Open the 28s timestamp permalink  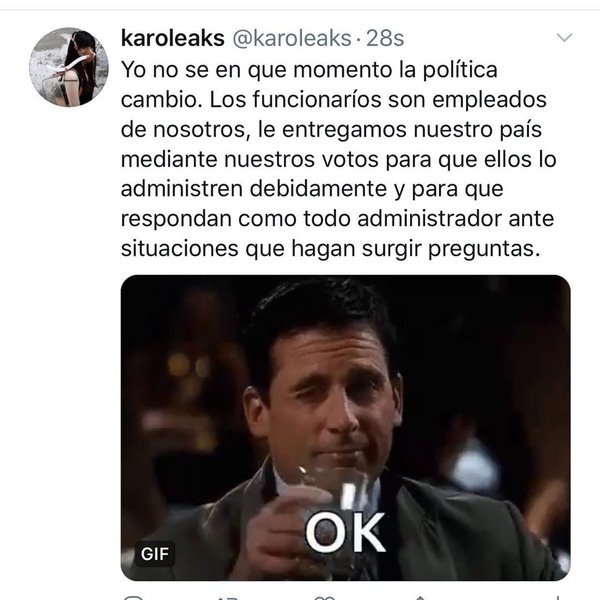coord(385,38)
